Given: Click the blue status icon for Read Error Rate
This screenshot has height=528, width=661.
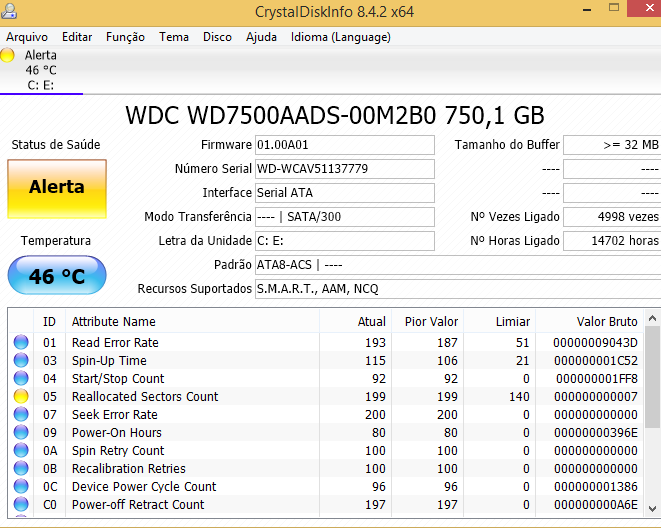Looking at the screenshot, I should tap(21, 342).
